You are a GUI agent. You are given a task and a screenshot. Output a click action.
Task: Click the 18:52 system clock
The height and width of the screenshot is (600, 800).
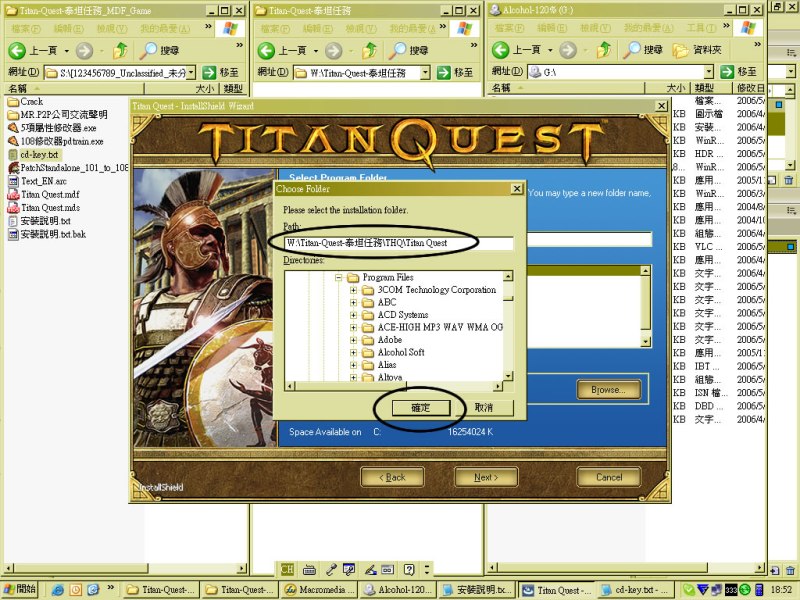coord(781,590)
